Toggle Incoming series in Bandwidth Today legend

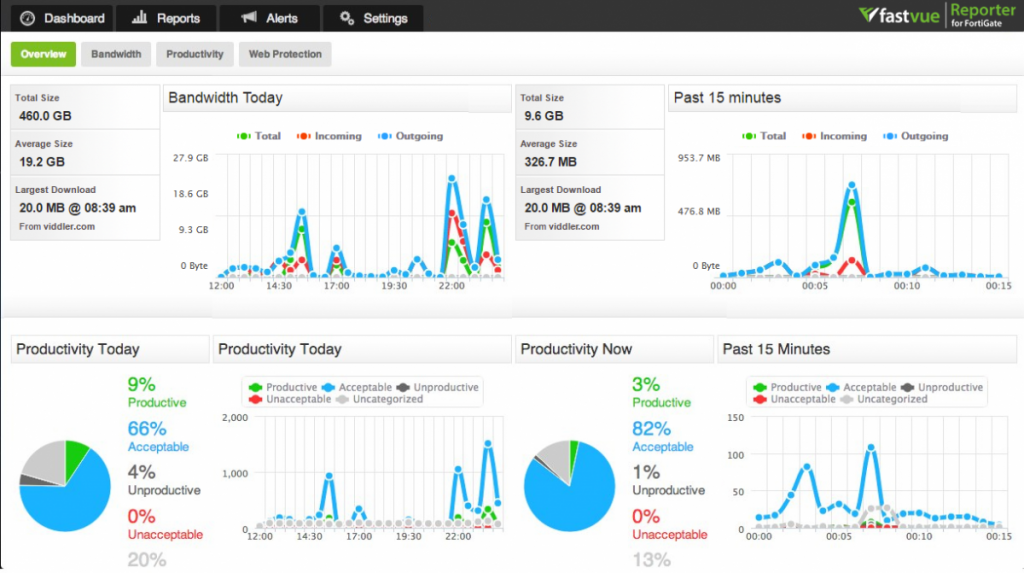click(329, 136)
